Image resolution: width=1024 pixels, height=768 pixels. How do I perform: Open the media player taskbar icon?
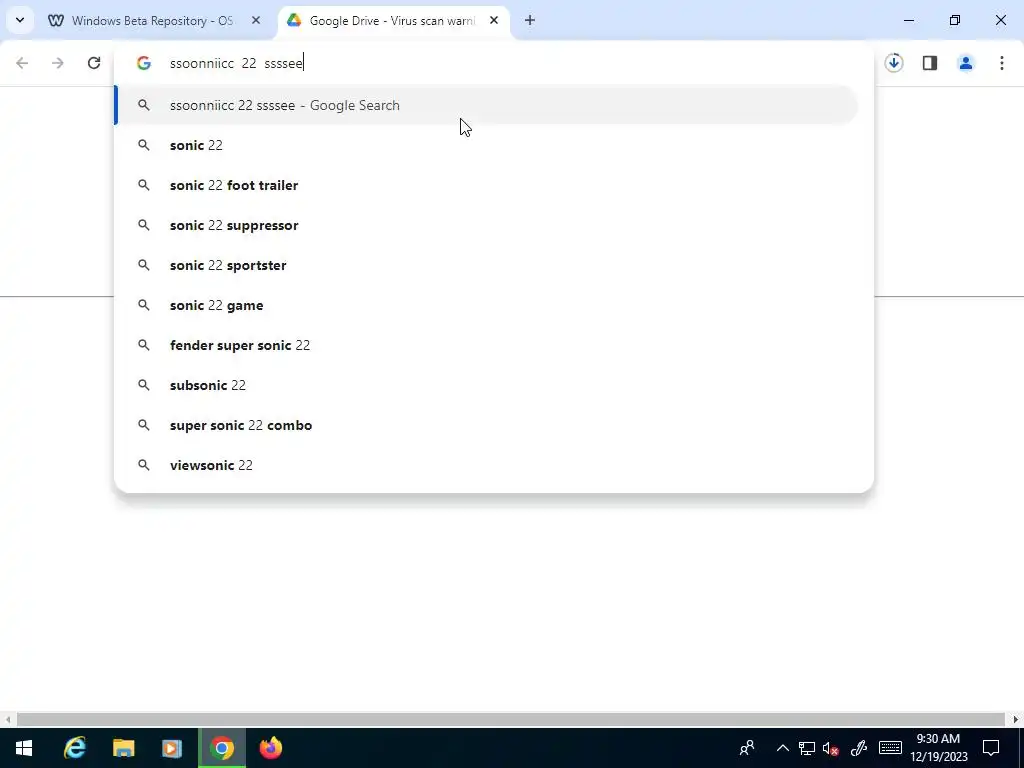pyautogui.click(x=172, y=748)
